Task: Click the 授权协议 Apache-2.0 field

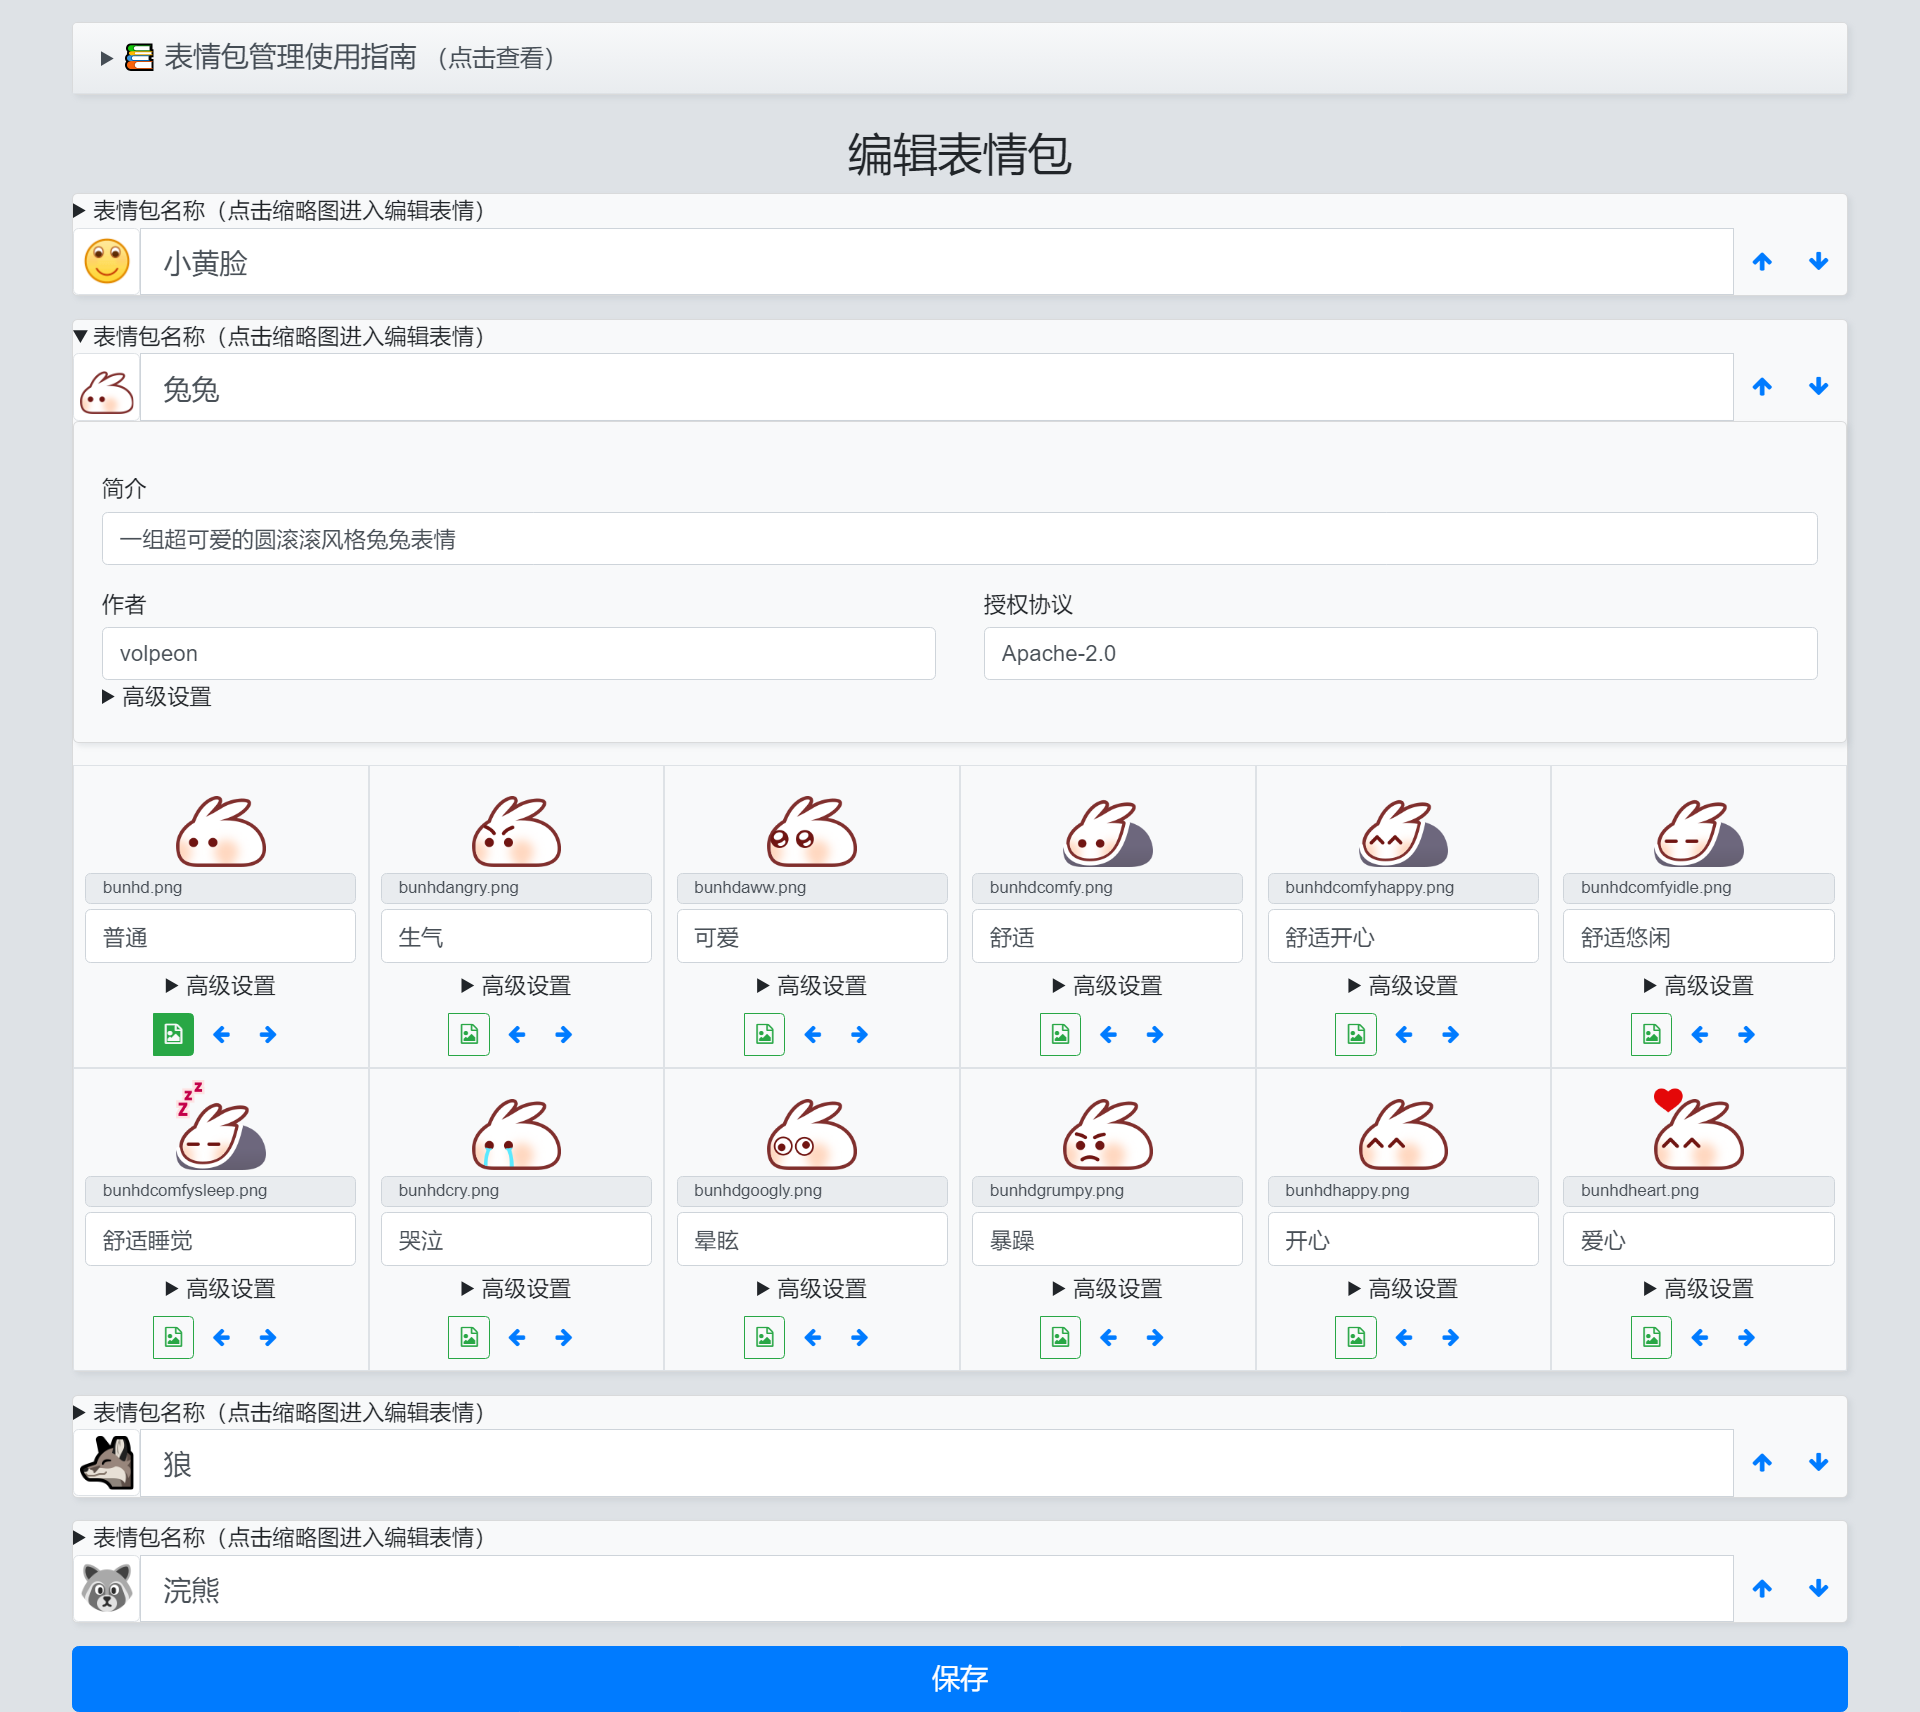Action: 1400,653
